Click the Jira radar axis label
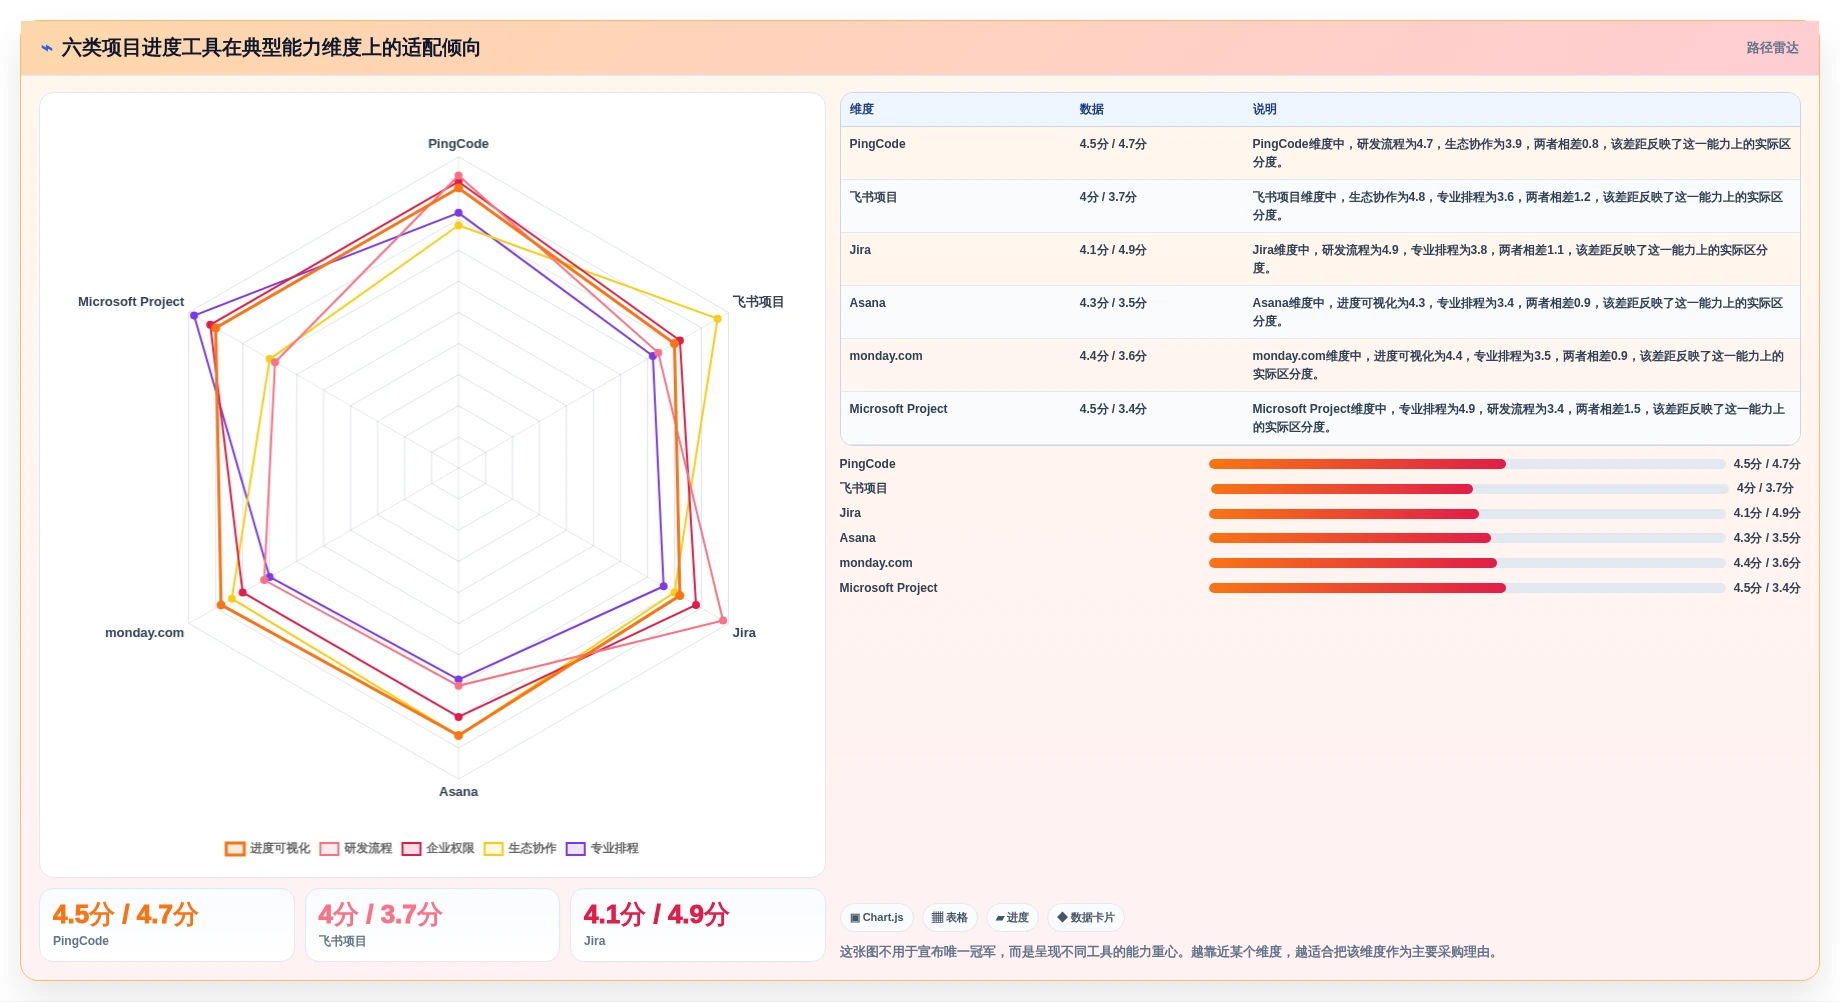Image resolution: width=1840 pixels, height=1002 pixels. tap(744, 633)
